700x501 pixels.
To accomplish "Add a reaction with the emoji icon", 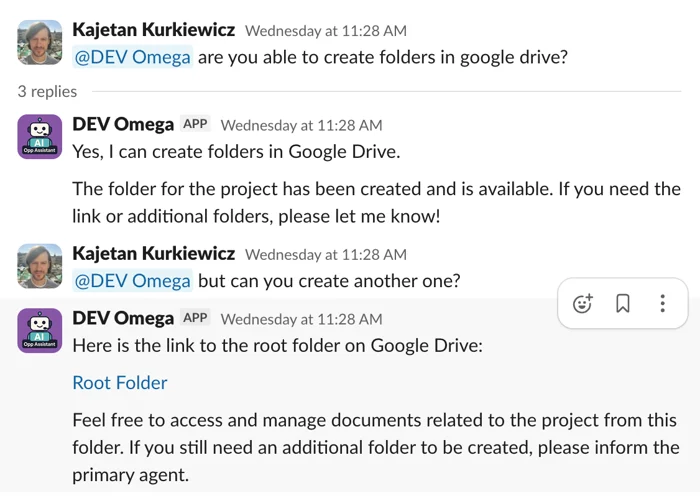I will pyautogui.click(x=583, y=303).
